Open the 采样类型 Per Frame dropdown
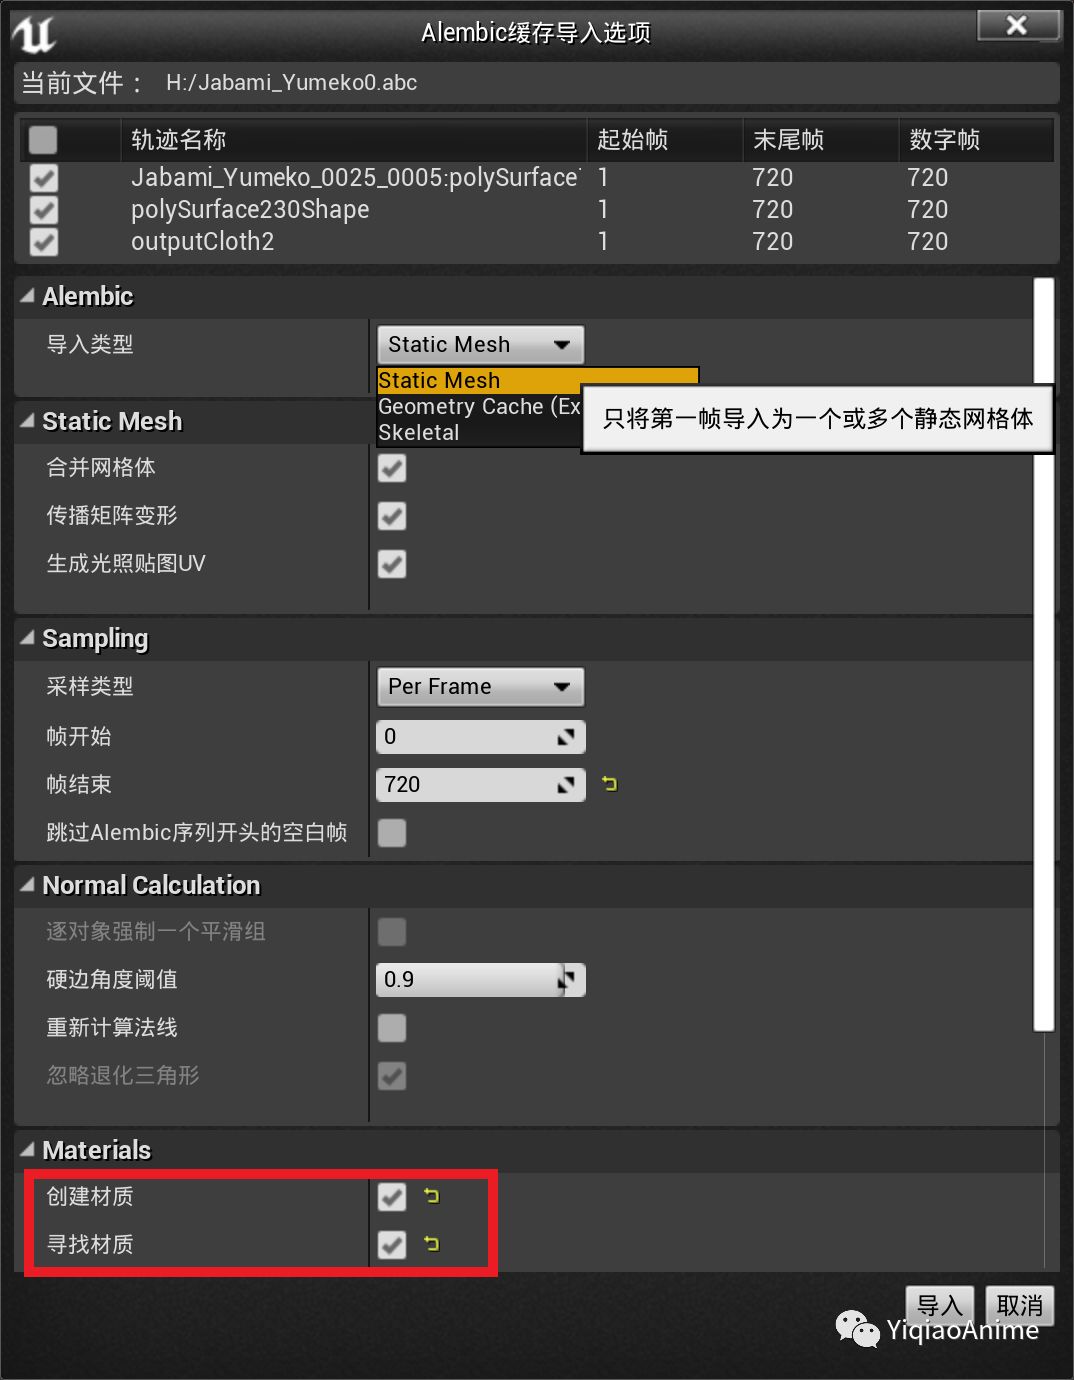This screenshot has height=1380, width=1074. click(480, 687)
